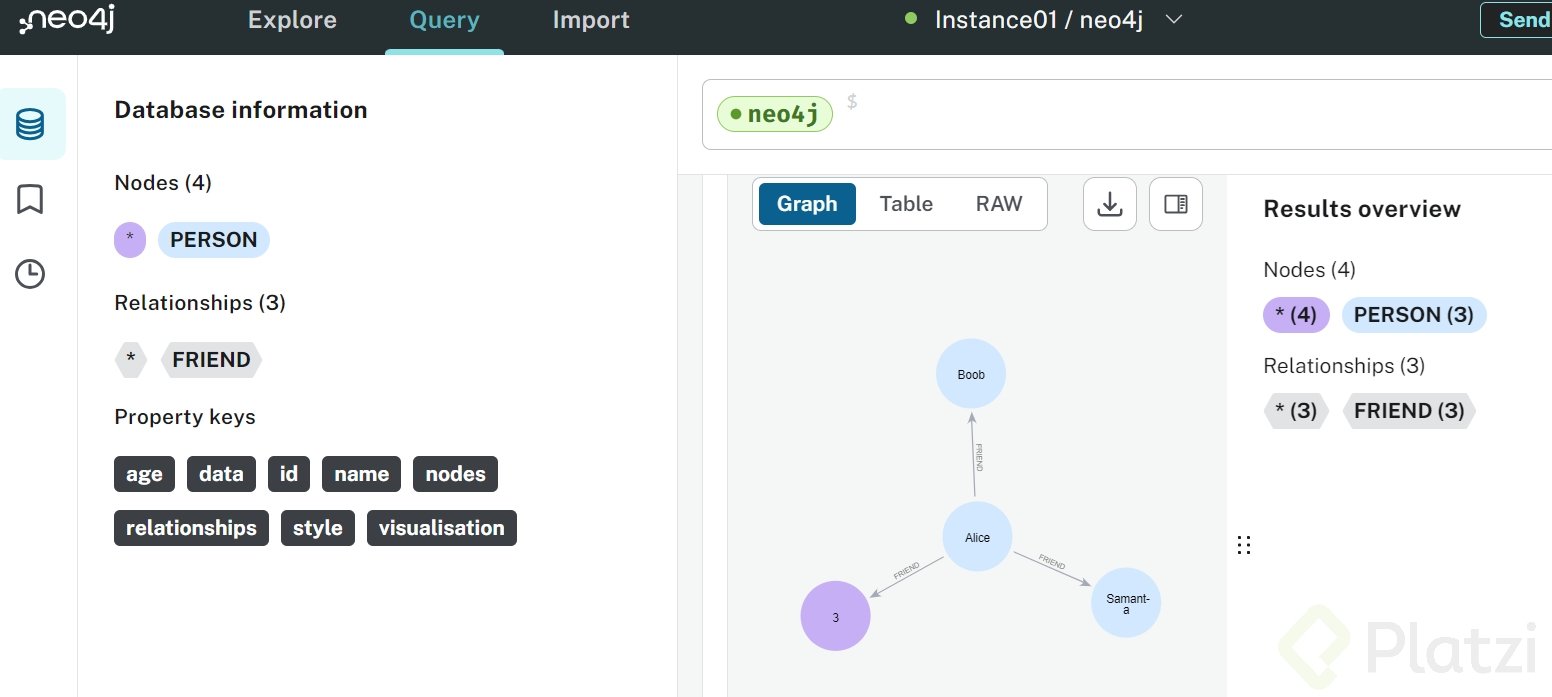Open the Import tab
This screenshot has width=1552, height=697.
(591, 20)
